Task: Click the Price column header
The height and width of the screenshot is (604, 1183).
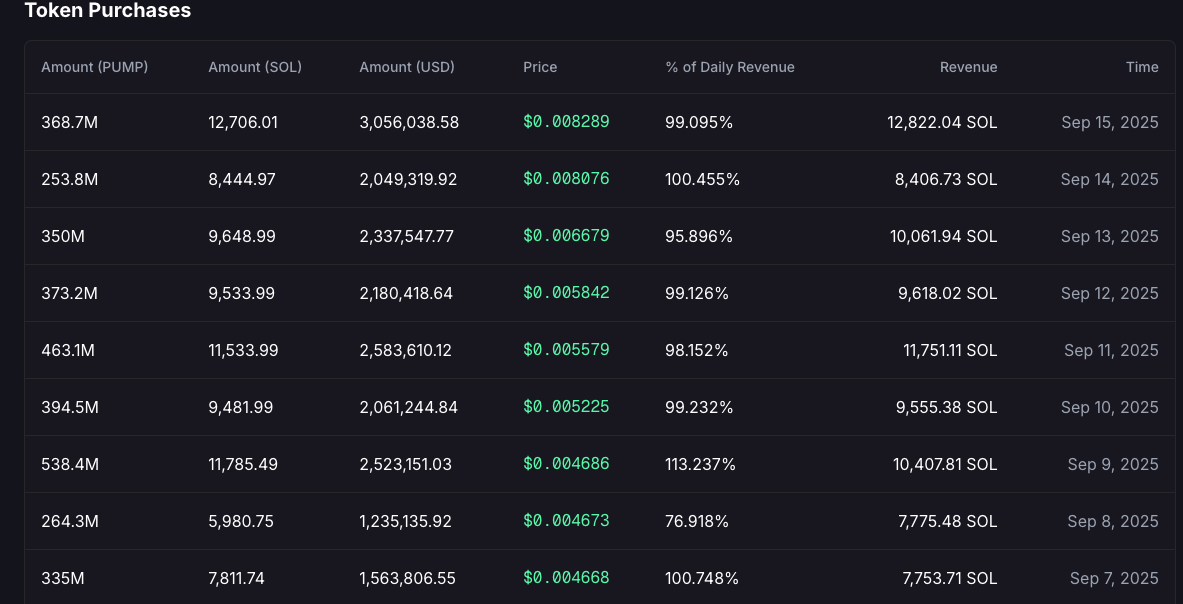Action: 540,67
